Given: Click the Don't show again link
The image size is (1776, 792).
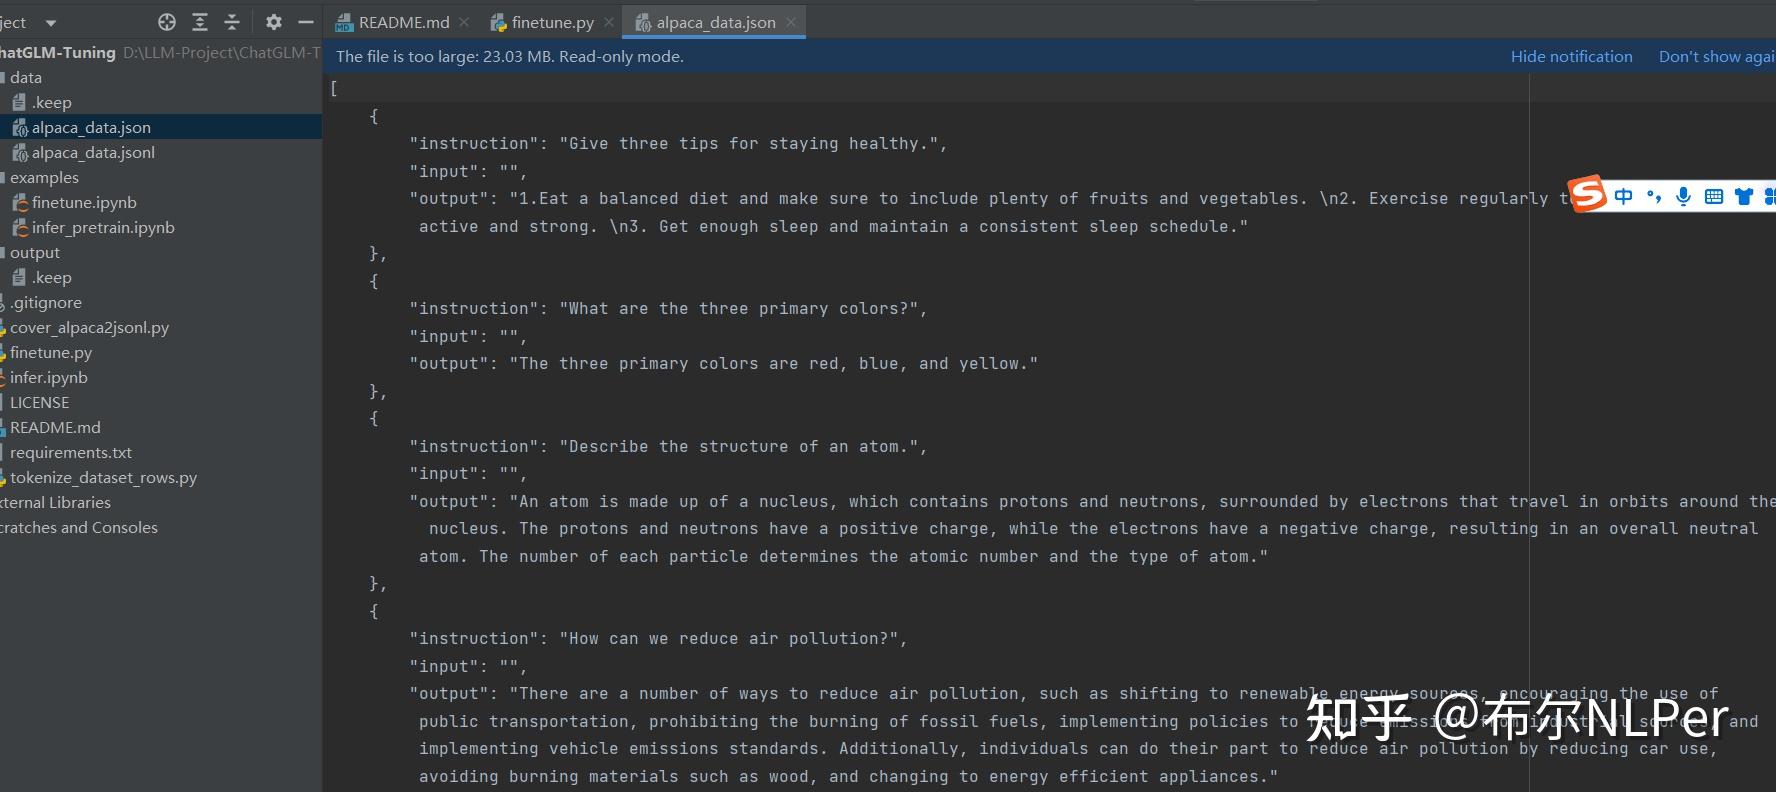Looking at the screenshot, I should click(1716, 57).
